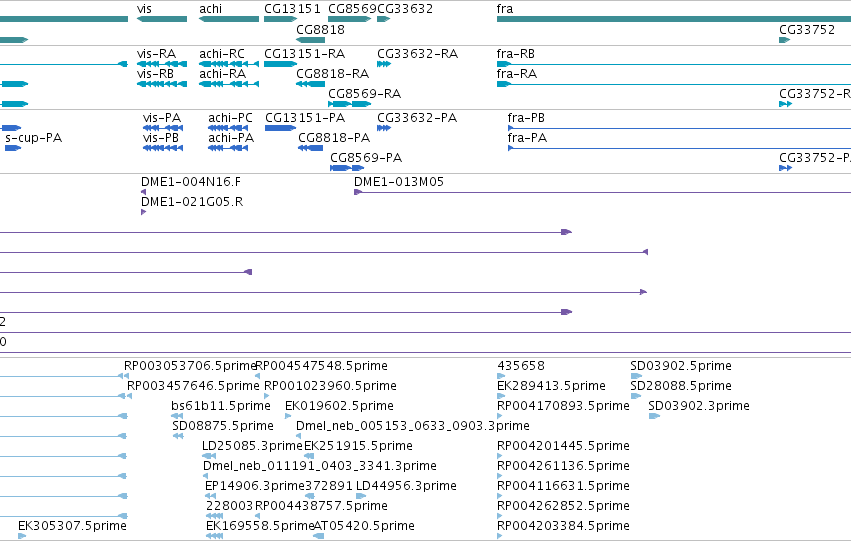Click the fra-RB transcript label
The width and height of the screenshot is (851, 541).
[516, 54]
